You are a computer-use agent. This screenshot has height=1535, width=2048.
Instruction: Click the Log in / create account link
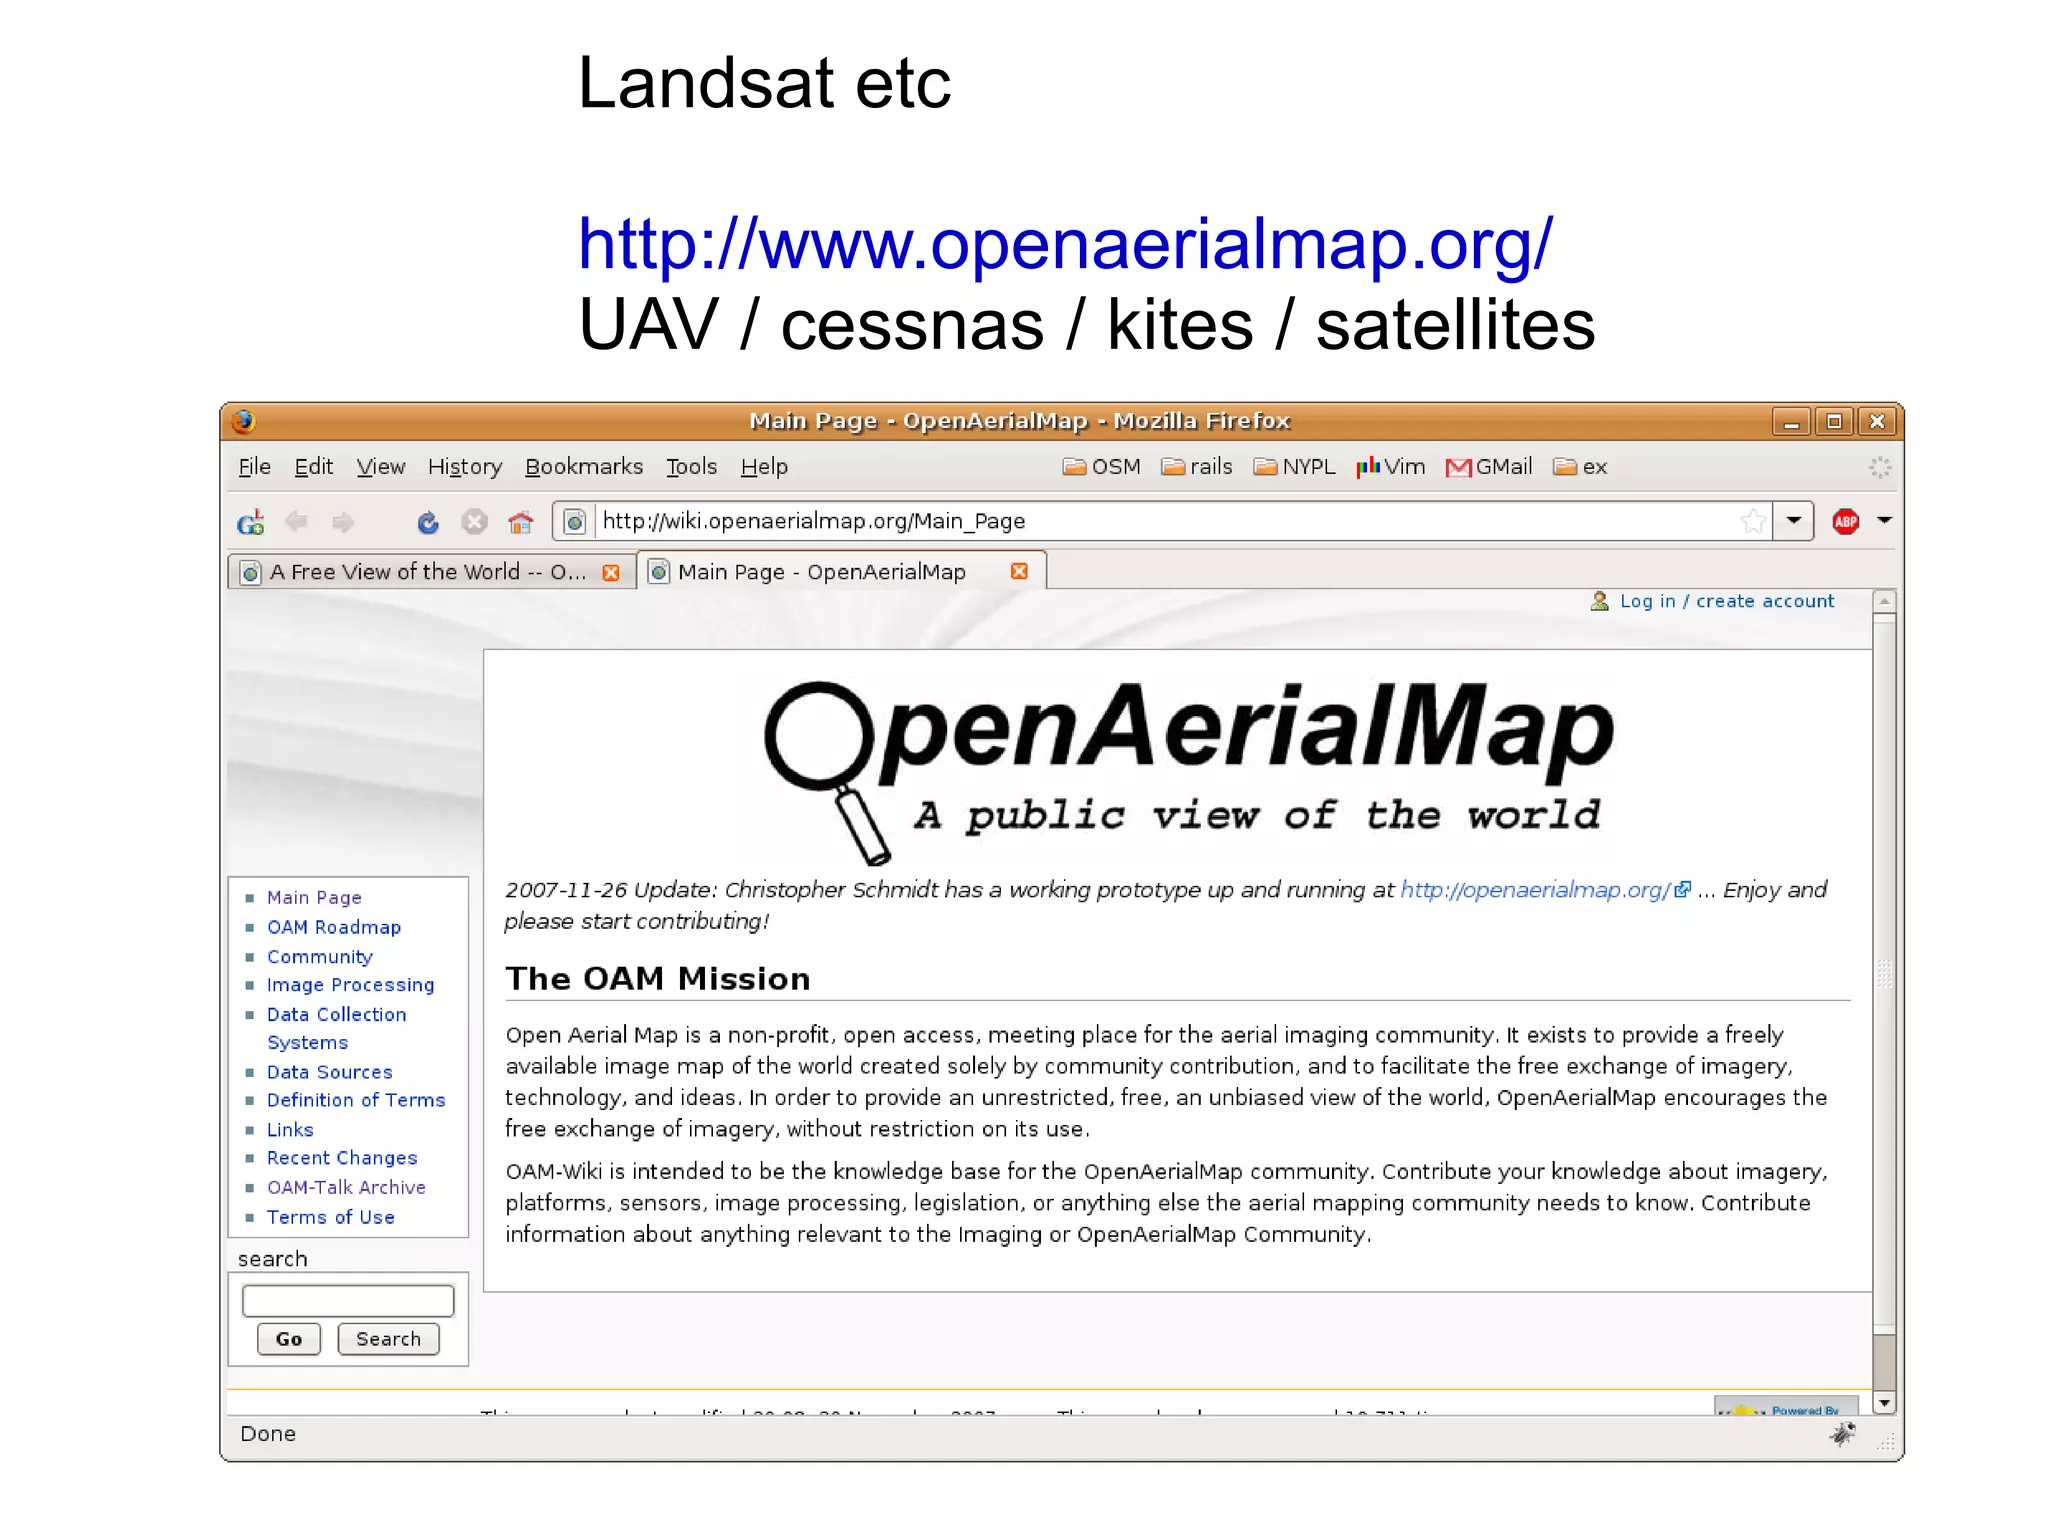coord(1727,601)
